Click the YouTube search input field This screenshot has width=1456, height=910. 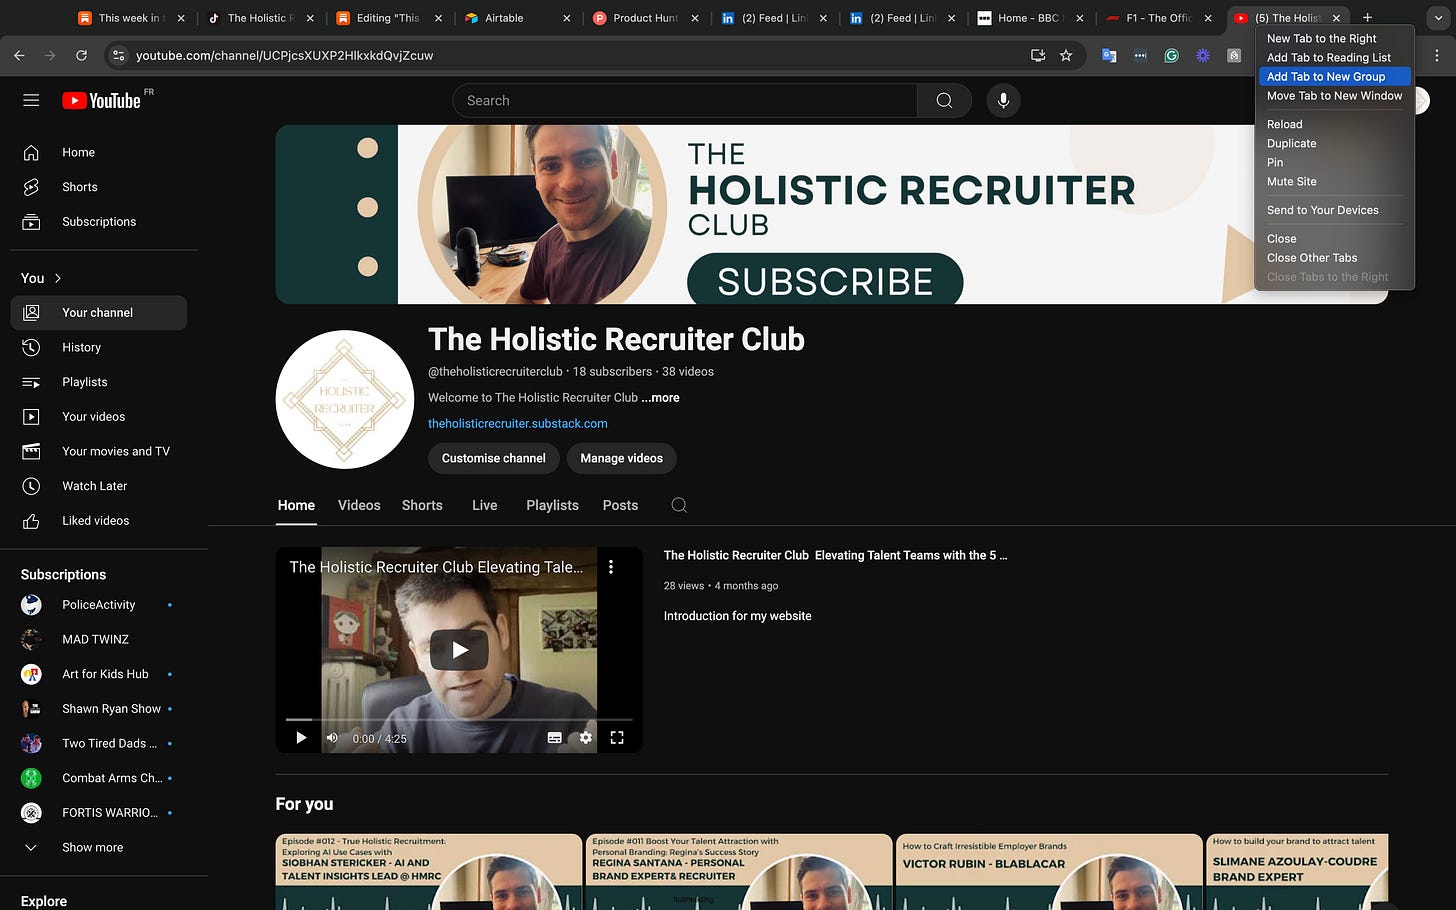(685, 100)
